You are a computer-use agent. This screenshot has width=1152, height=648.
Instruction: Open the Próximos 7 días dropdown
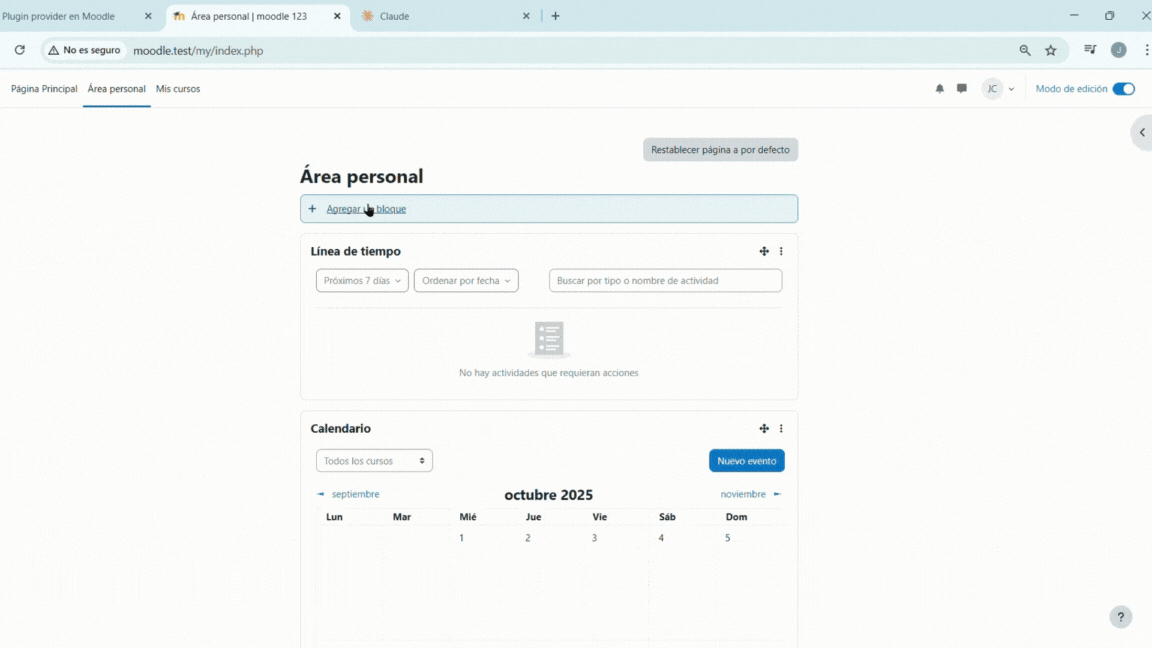(x=362, y=280)
